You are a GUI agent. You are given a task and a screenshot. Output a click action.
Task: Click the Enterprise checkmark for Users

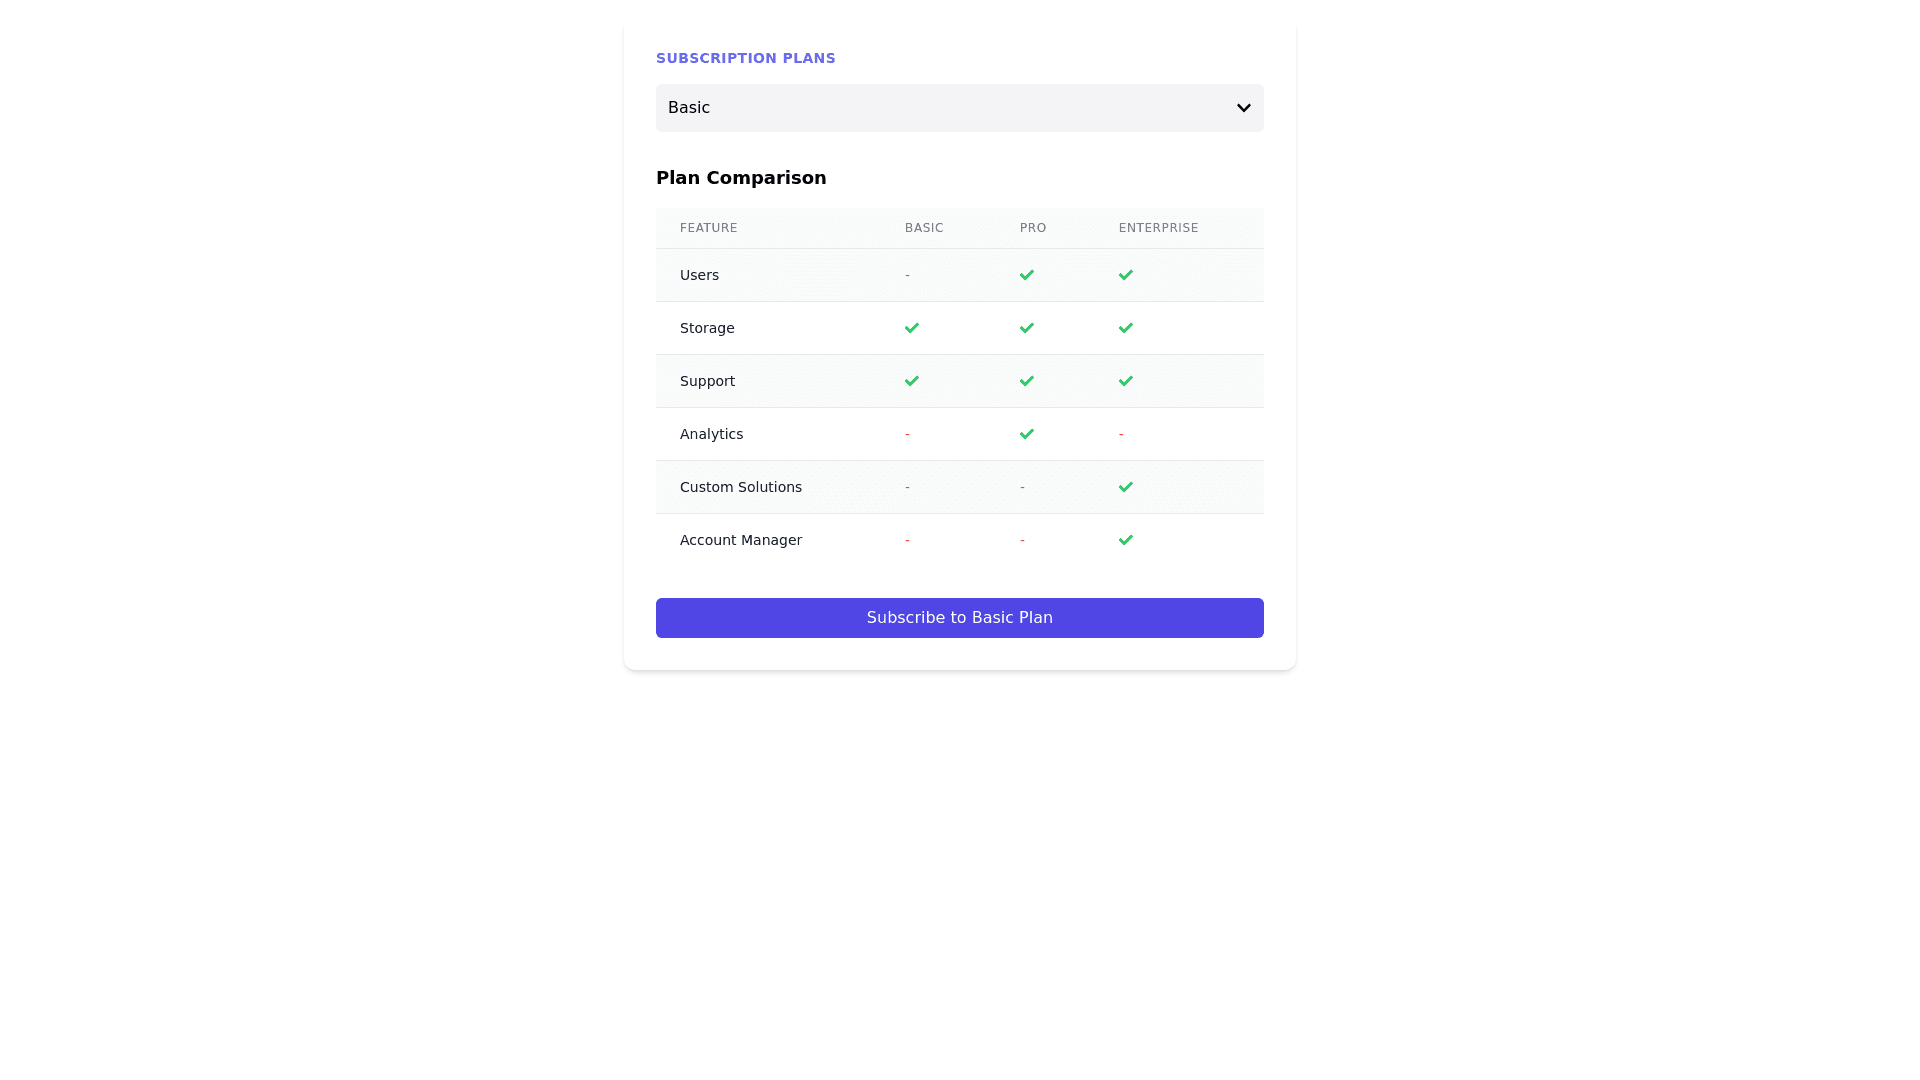click(x=1125, y=275)
